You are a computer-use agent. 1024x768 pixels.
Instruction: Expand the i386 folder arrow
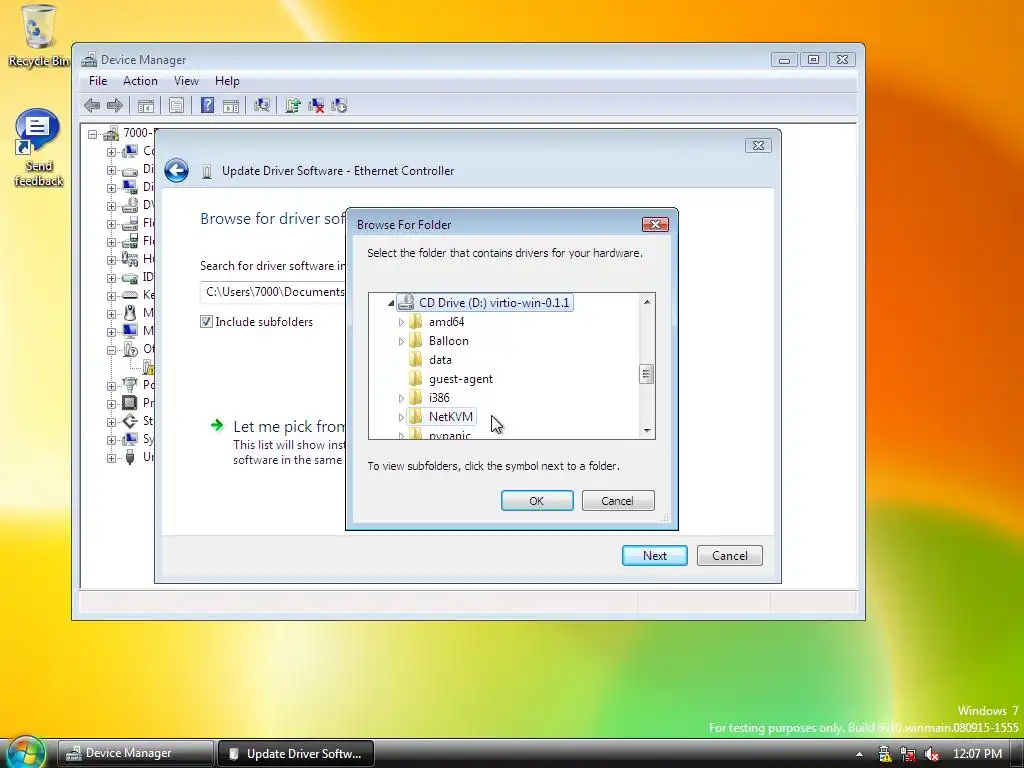[x=401, y=398]
